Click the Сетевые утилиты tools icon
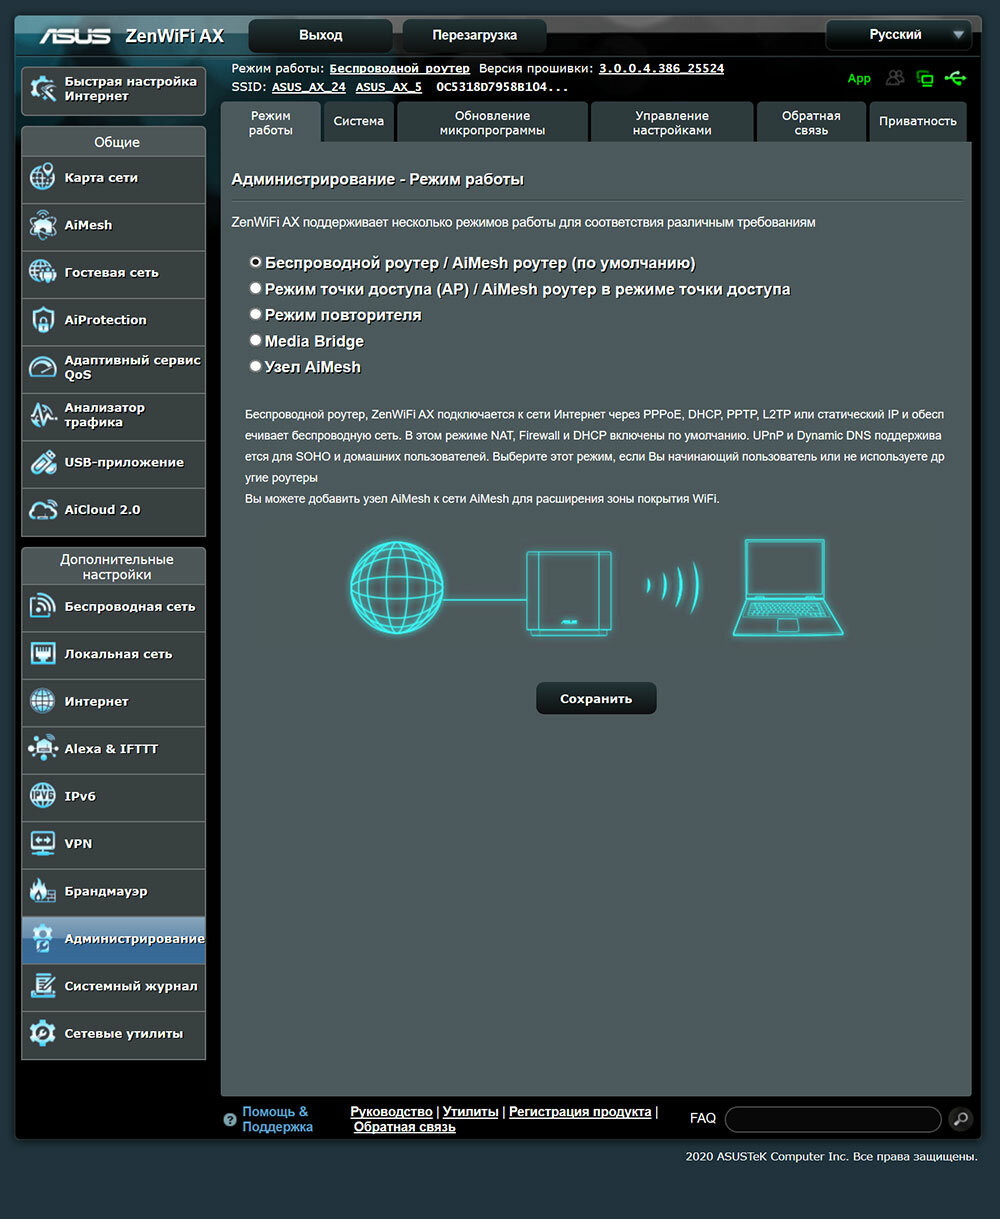The width and height of the screenshot is (1000, 1219). point(43,1033)
